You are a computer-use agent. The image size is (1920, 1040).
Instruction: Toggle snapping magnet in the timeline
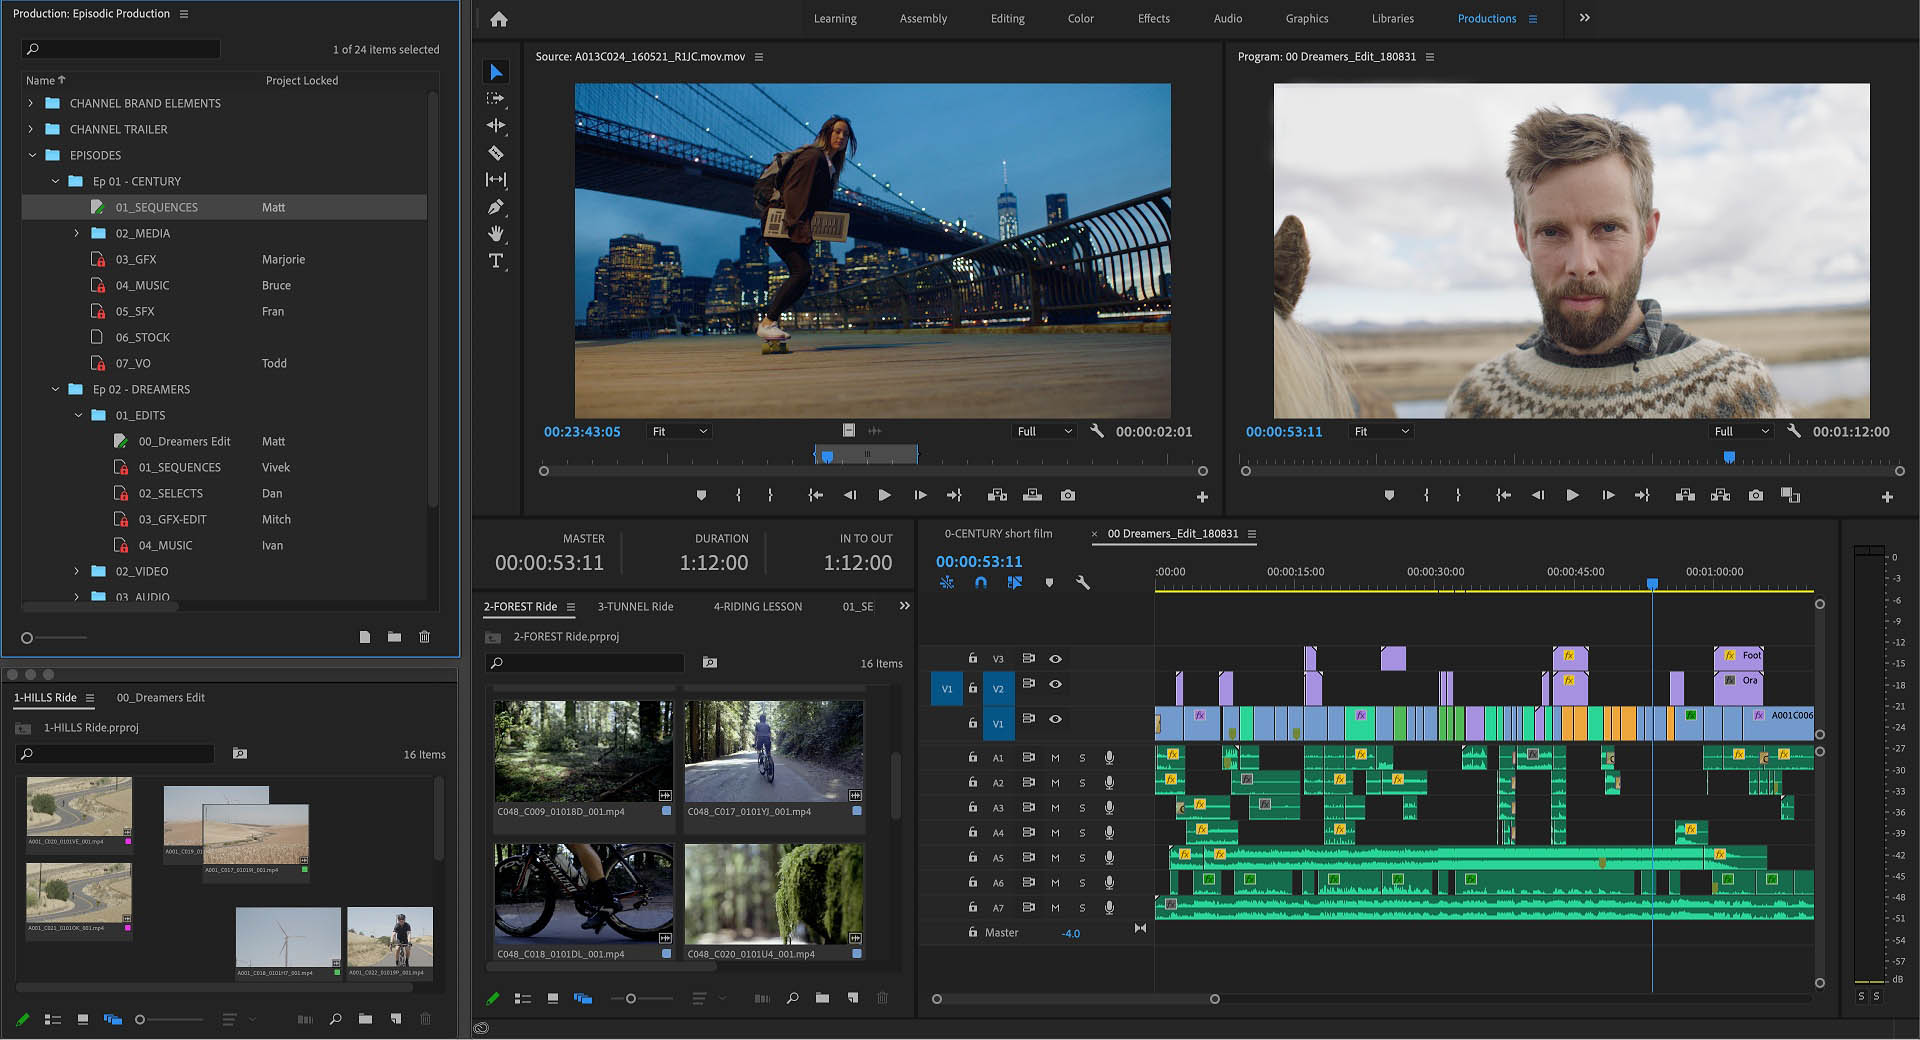pyautogui.click(x=981, y=582)
